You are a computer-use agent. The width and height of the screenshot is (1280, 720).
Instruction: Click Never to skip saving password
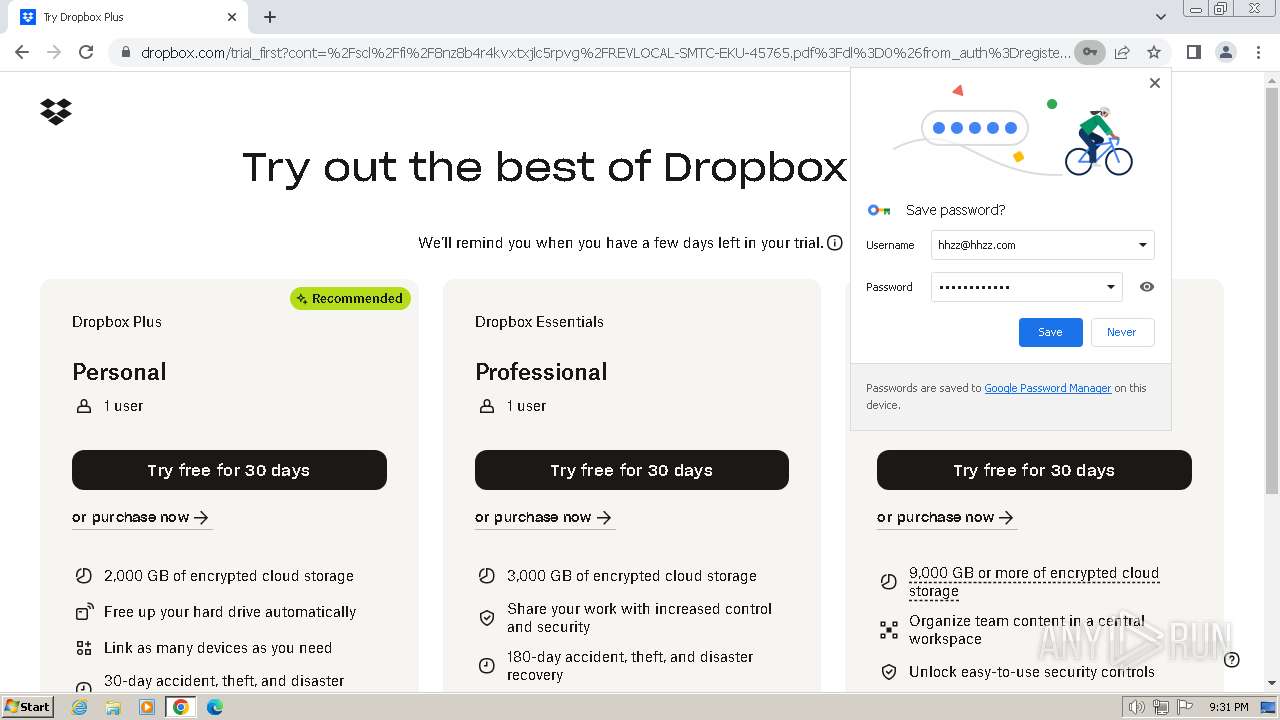click(x=1122, y=332)
